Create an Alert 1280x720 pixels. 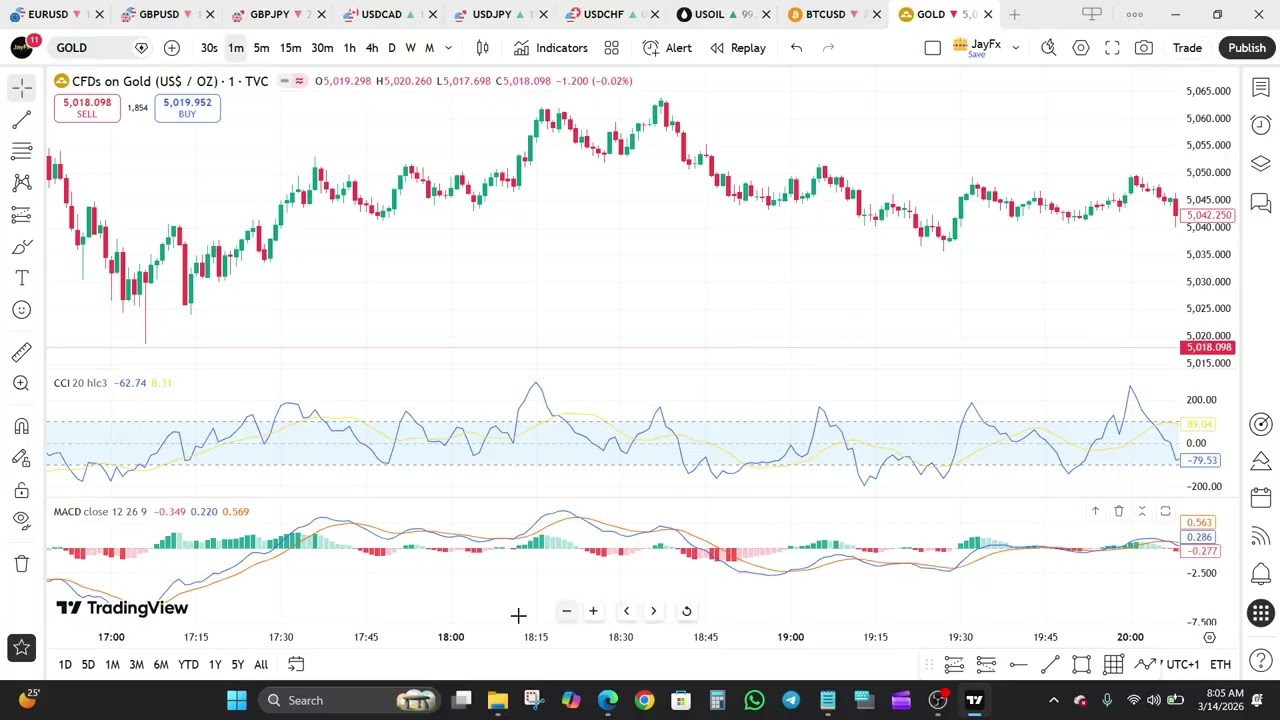[x=667, y=48]
